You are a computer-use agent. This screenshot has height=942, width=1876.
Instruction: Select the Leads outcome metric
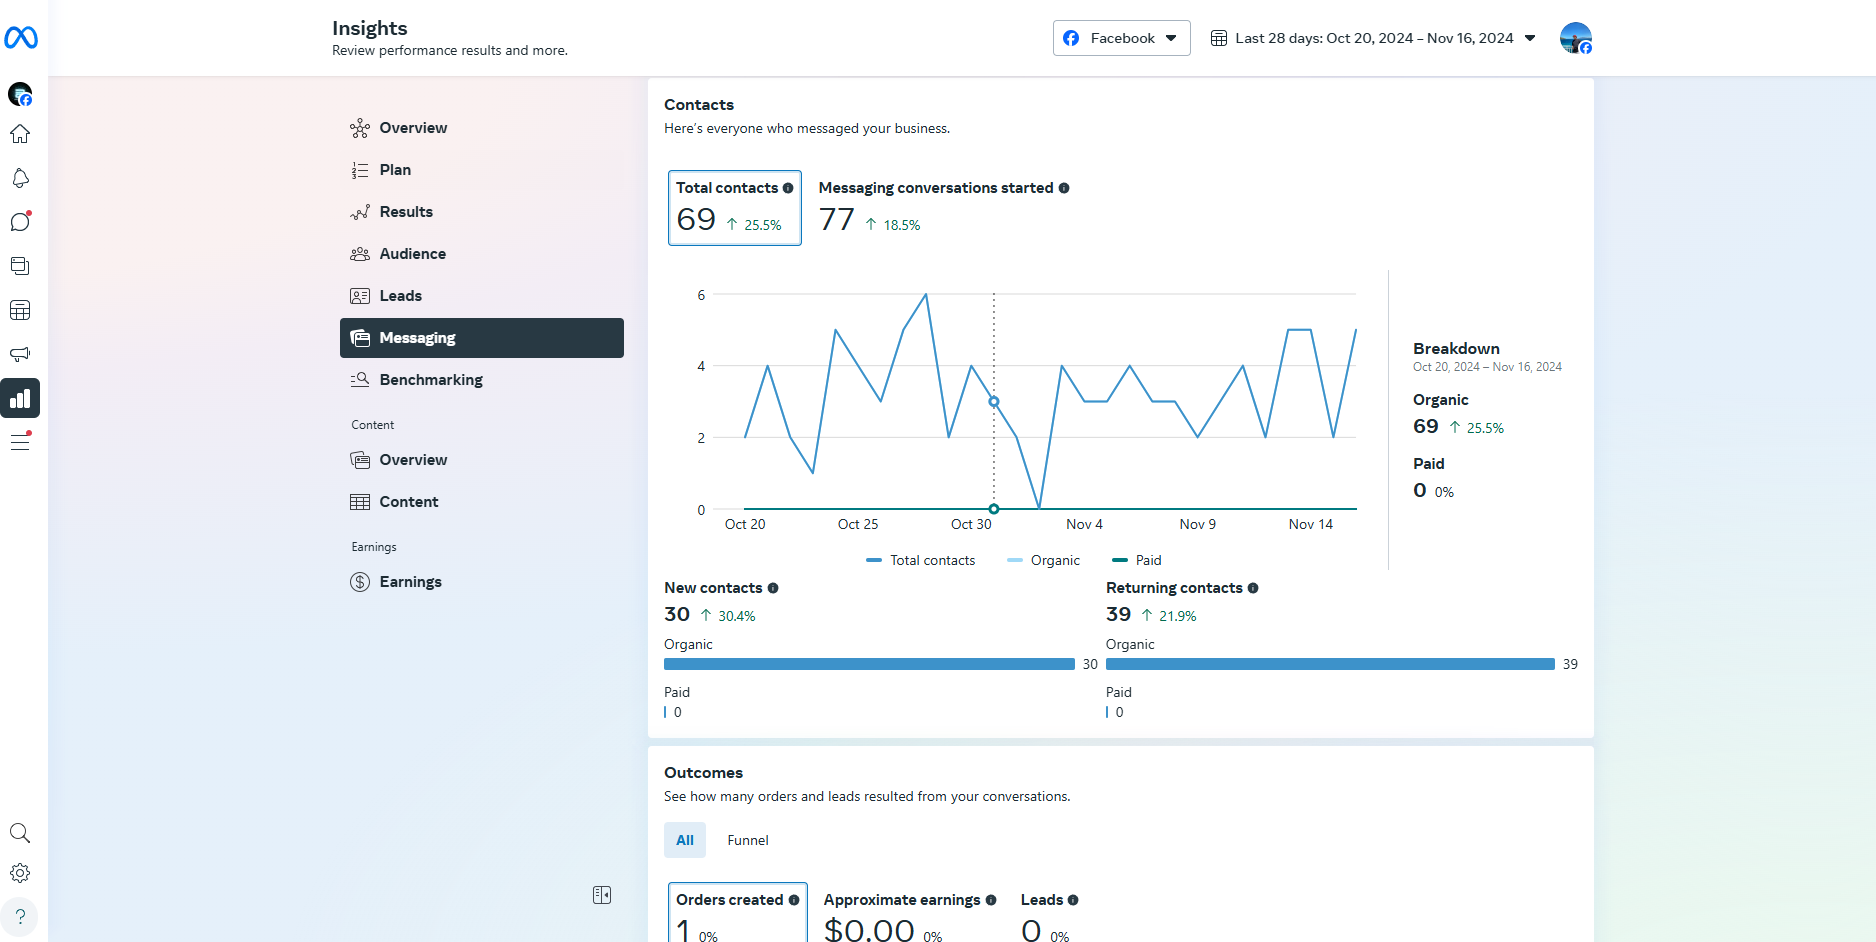pos(1049,913)
